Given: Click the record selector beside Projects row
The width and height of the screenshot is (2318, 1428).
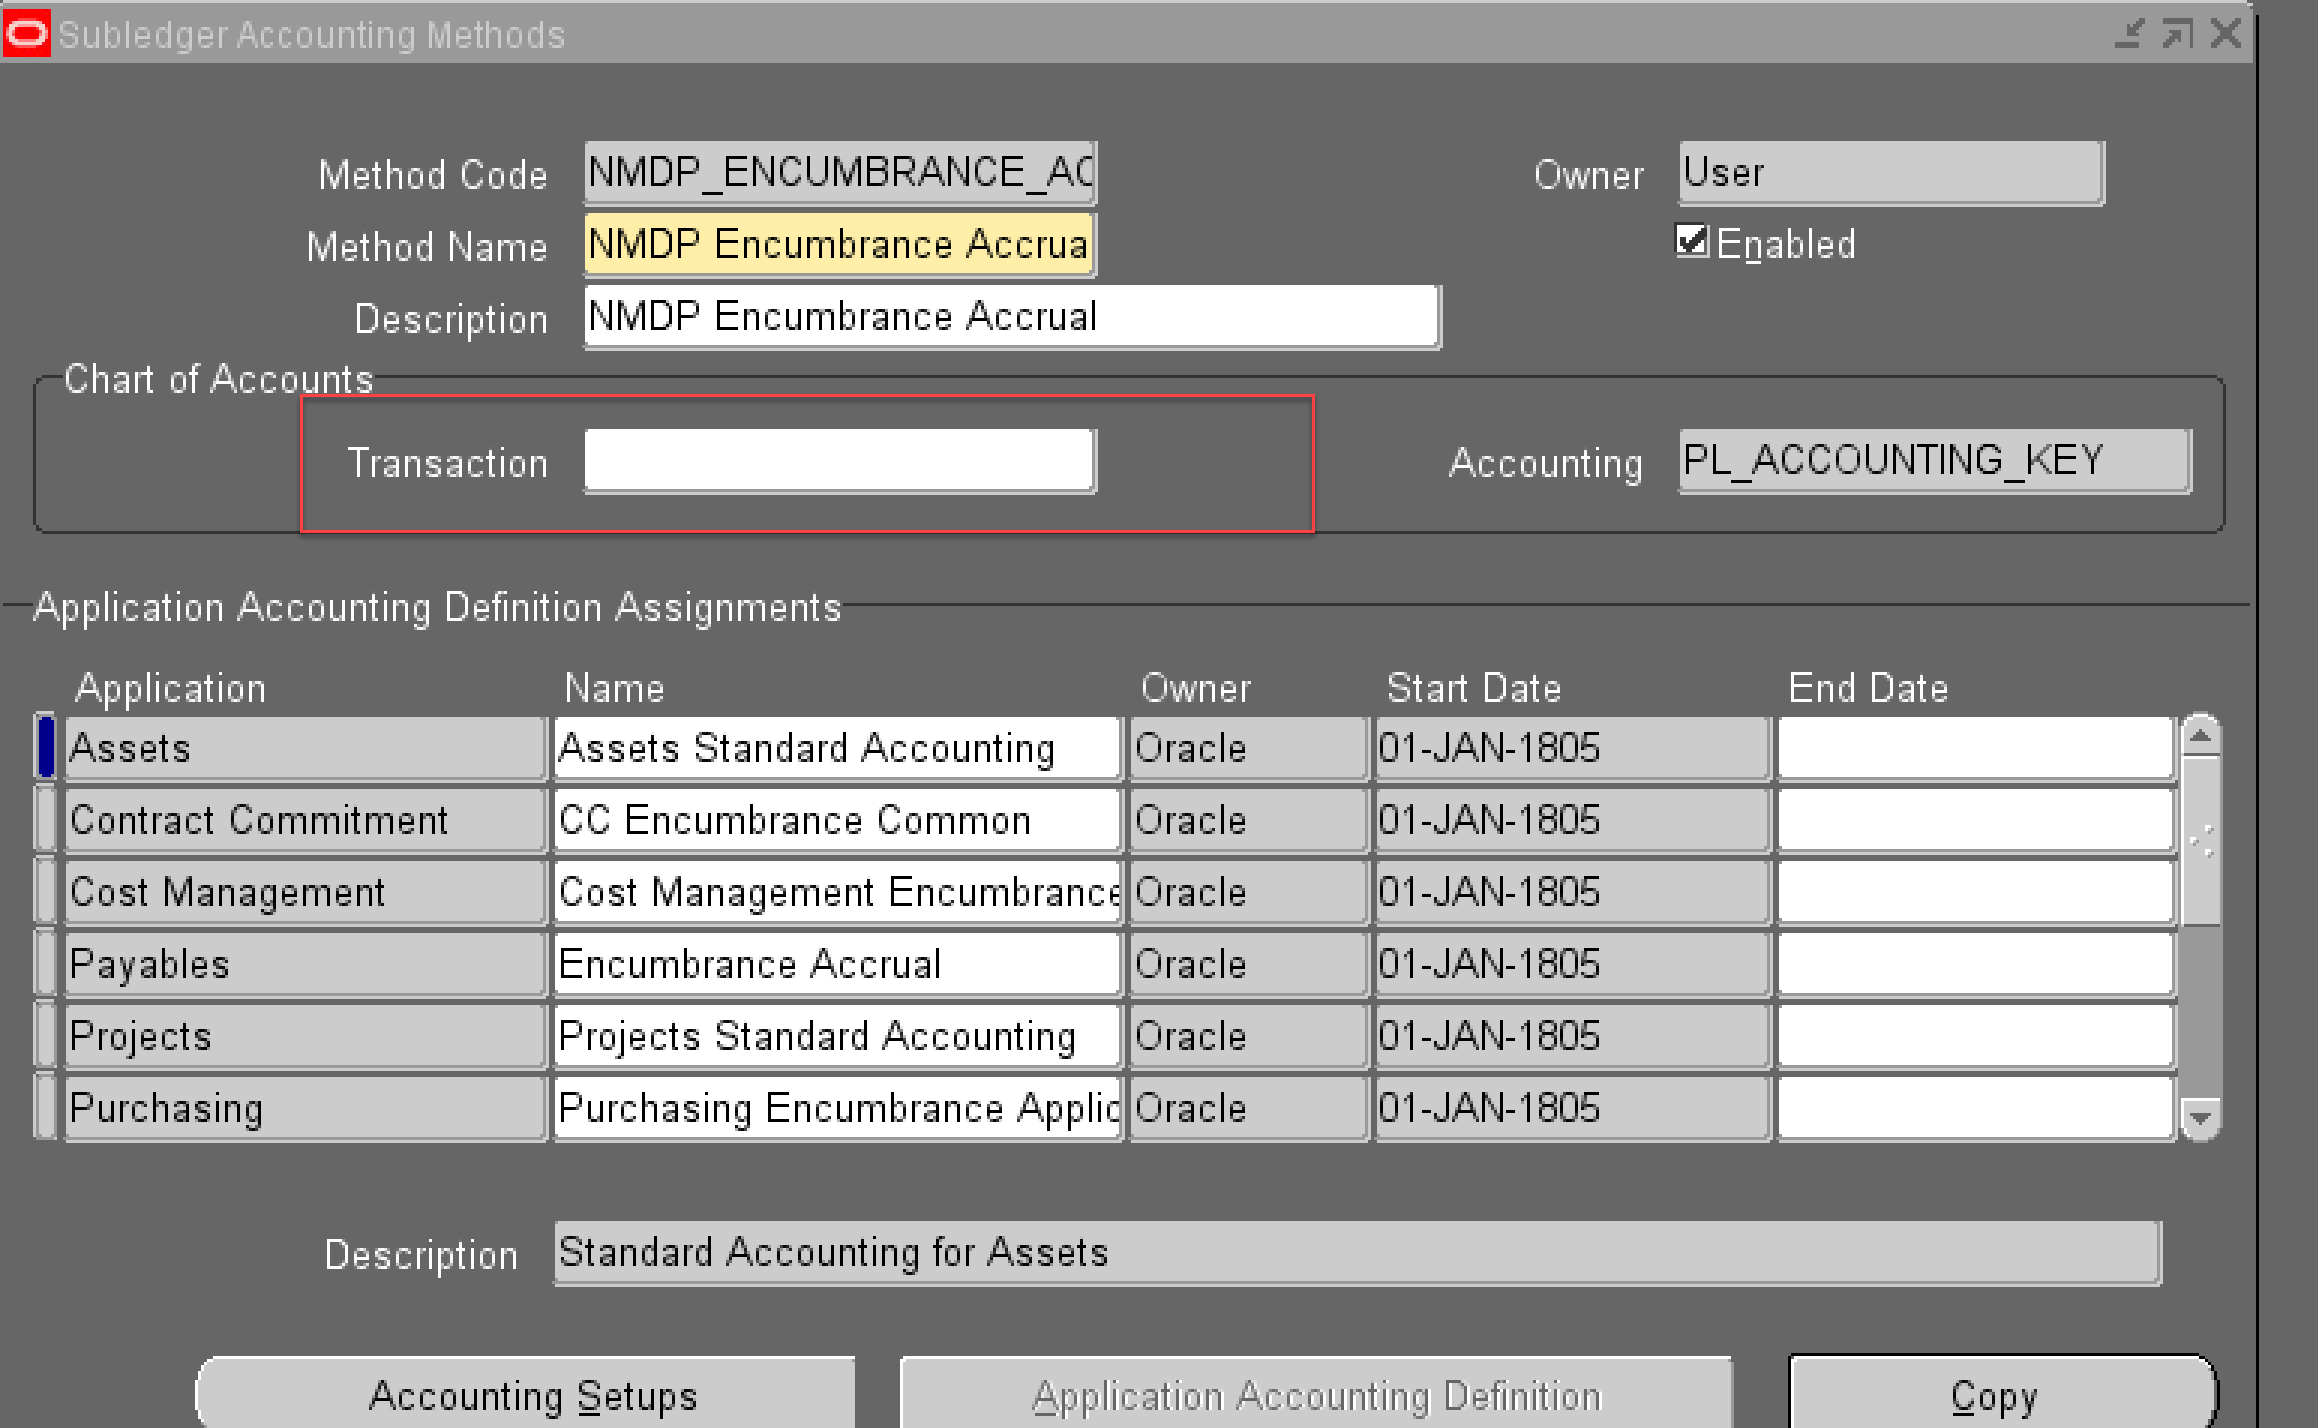Looking at the screenshot, I should (x=45, y=1035).
